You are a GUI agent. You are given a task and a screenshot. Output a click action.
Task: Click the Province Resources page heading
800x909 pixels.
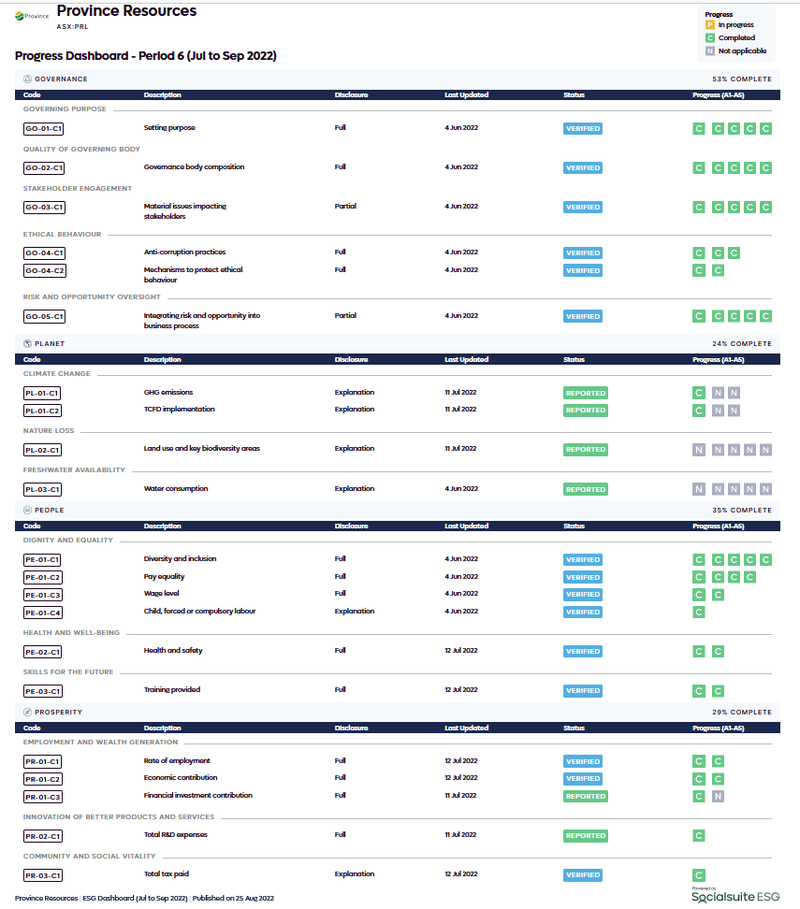(126, 11)
